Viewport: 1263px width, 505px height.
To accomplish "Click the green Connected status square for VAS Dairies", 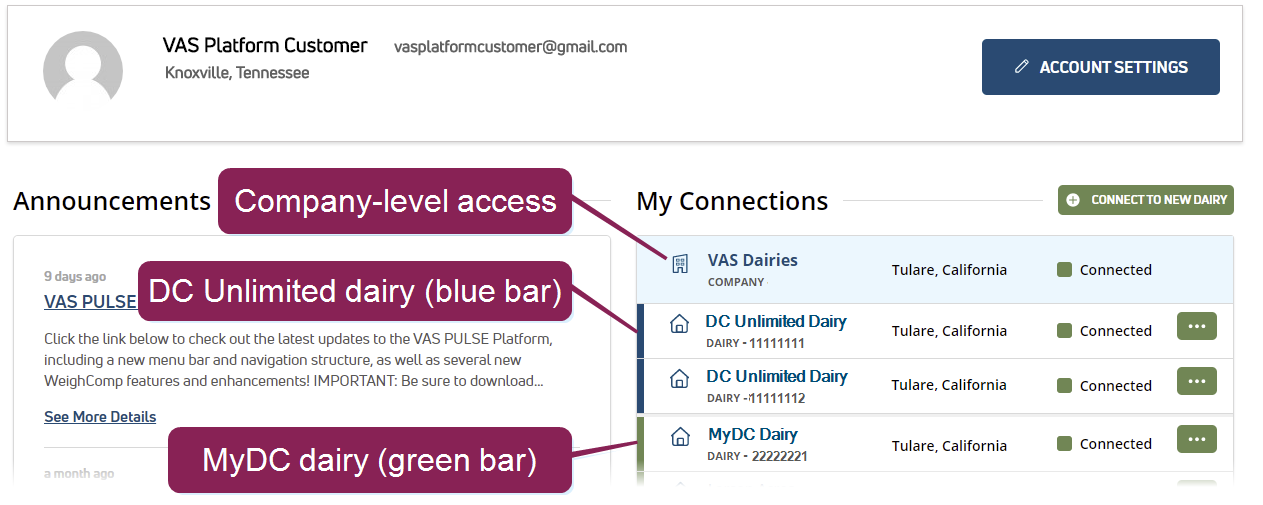I will pyautogui.click(x=1064, y=269).
